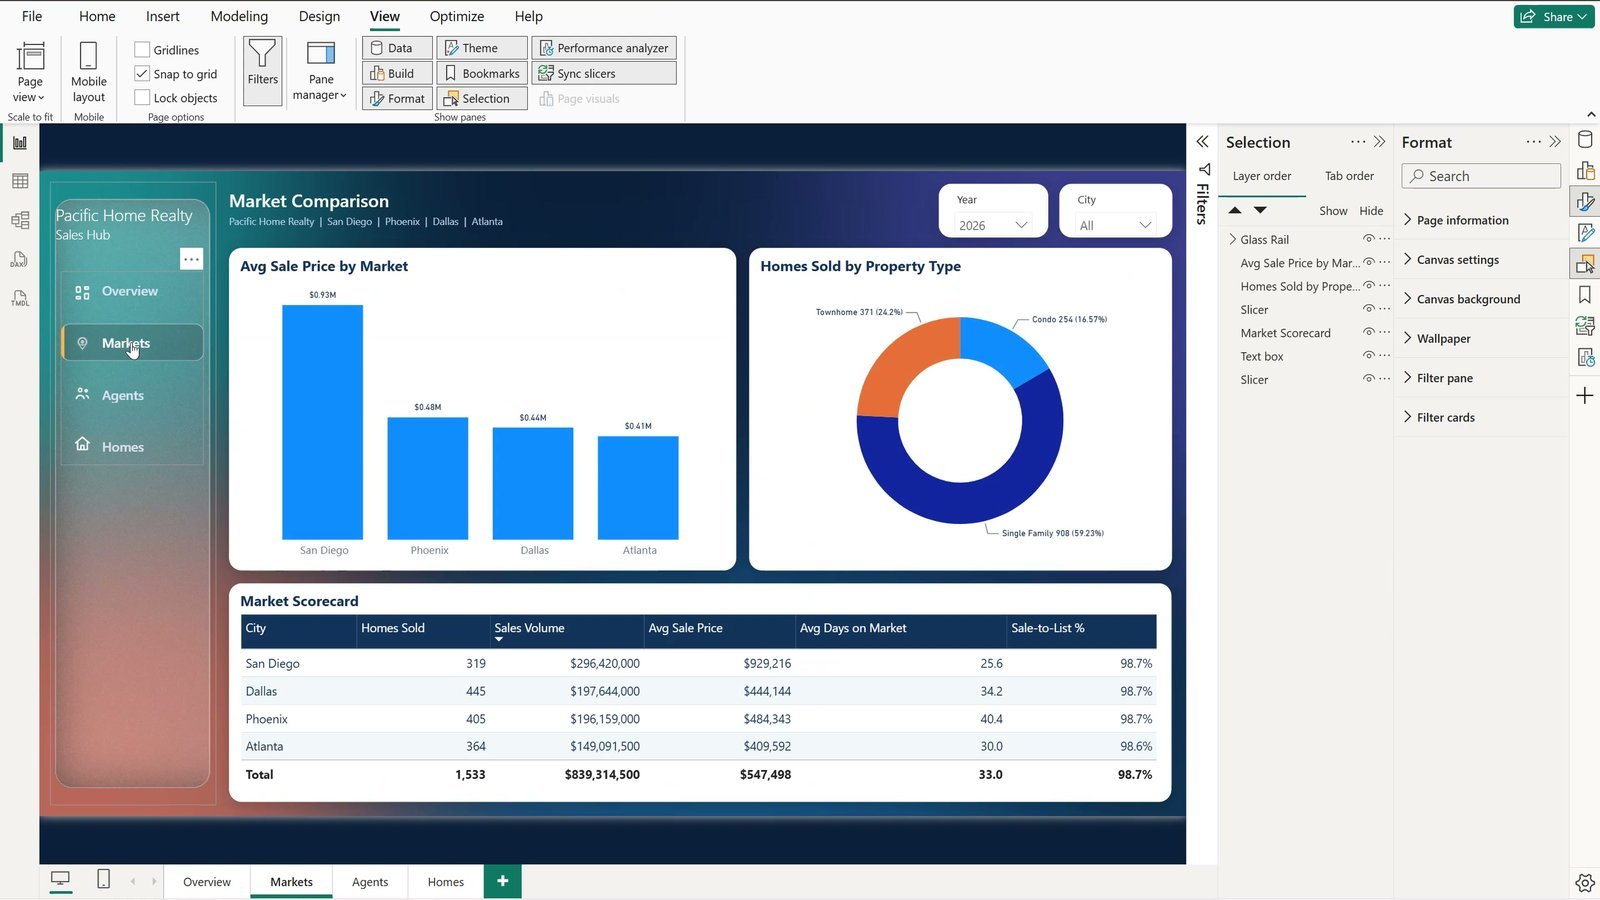The width and height of the screenshot is (1600, 900).
Task: Enable the Gridlines checkbox
Action: [142, 50]
